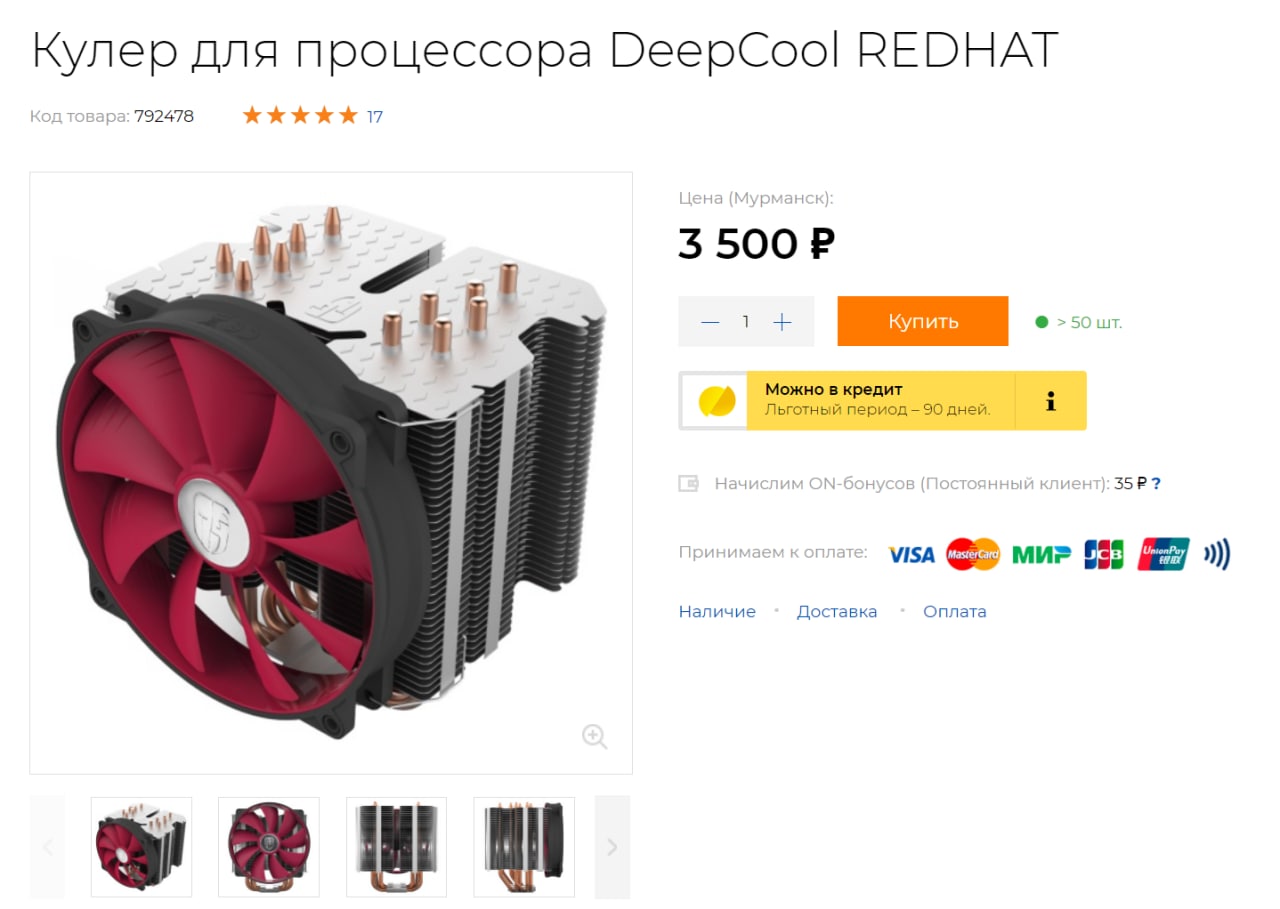Open the Доставка tab link
The width and height of the screenshot is (1280, 909).
tap(837, 612)
